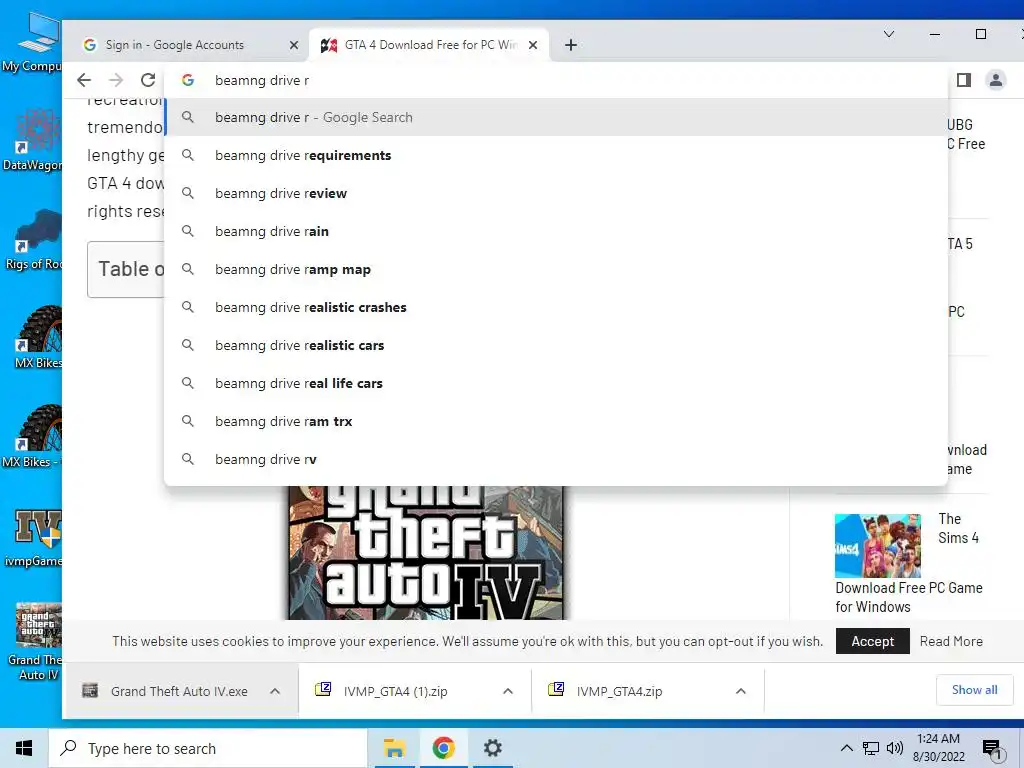Image resolution: width=1024 pixels, height=768 pixels.
Task: Select the ivmpGame desktop icon
Action: point(33,538)
